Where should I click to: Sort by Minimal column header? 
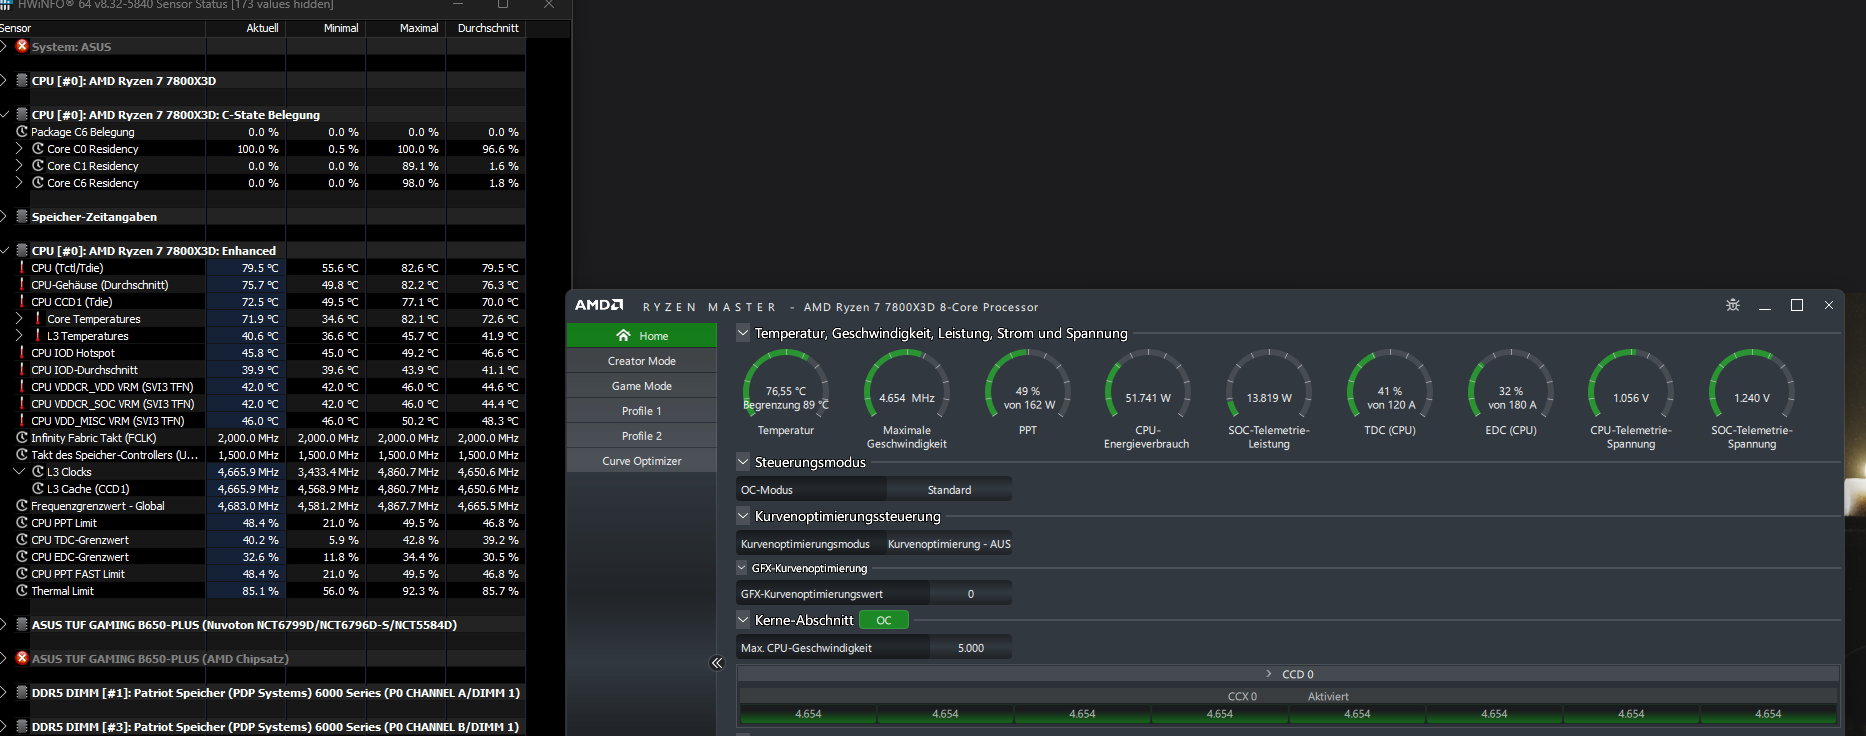coord(326,28)
